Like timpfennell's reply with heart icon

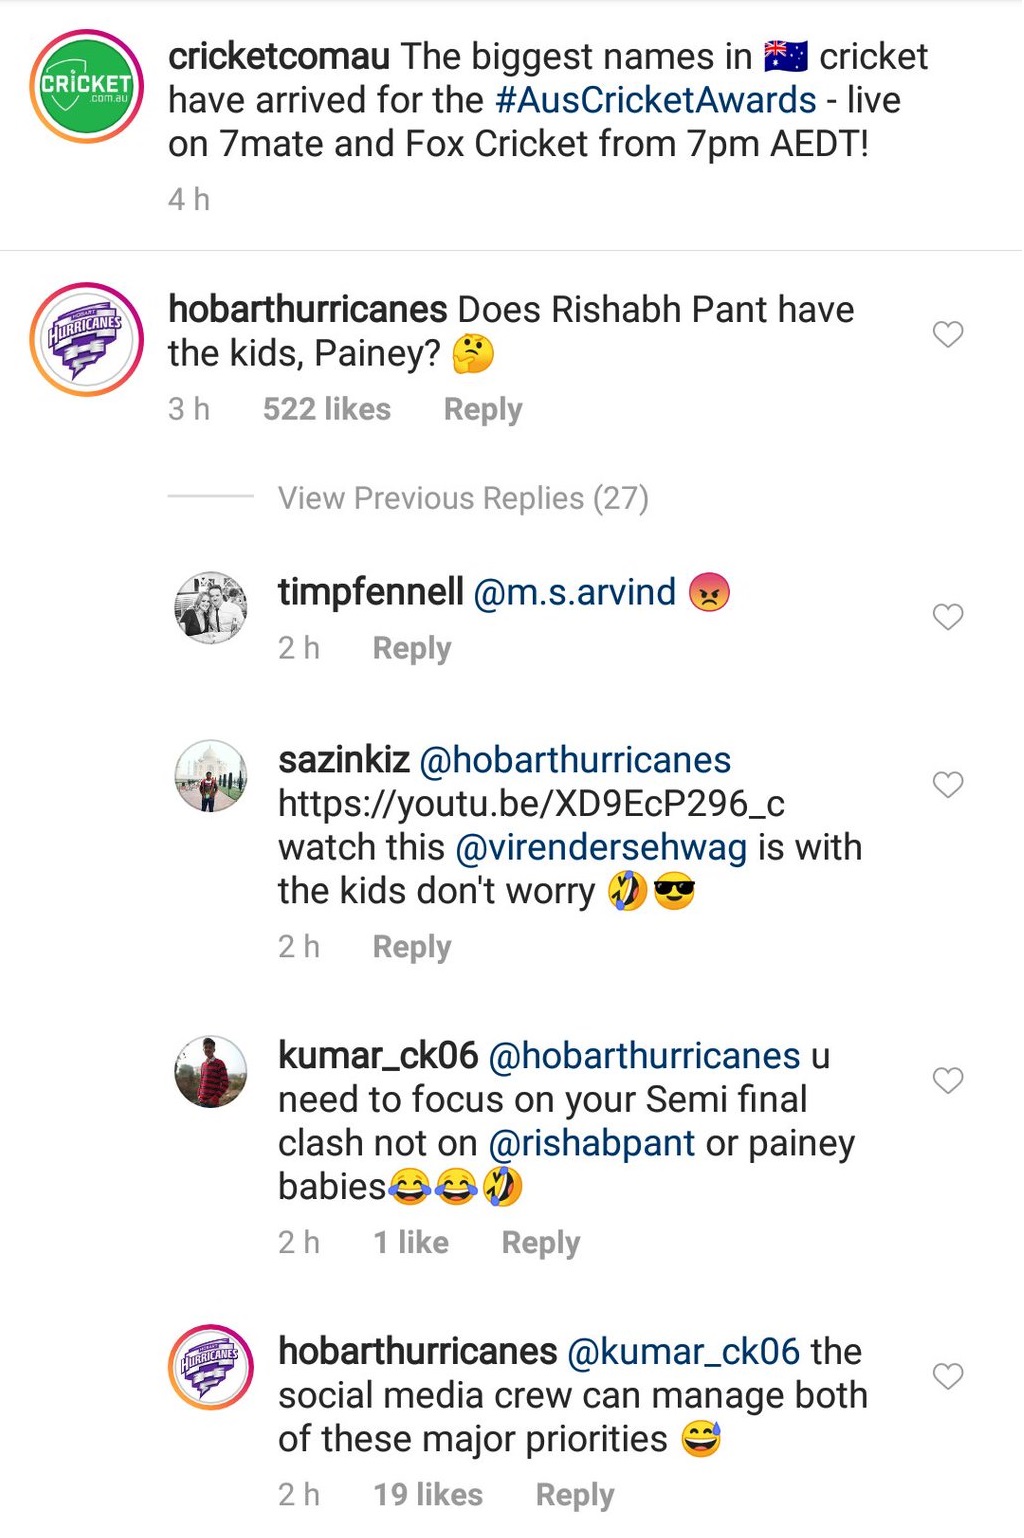[x=947, y=617]
